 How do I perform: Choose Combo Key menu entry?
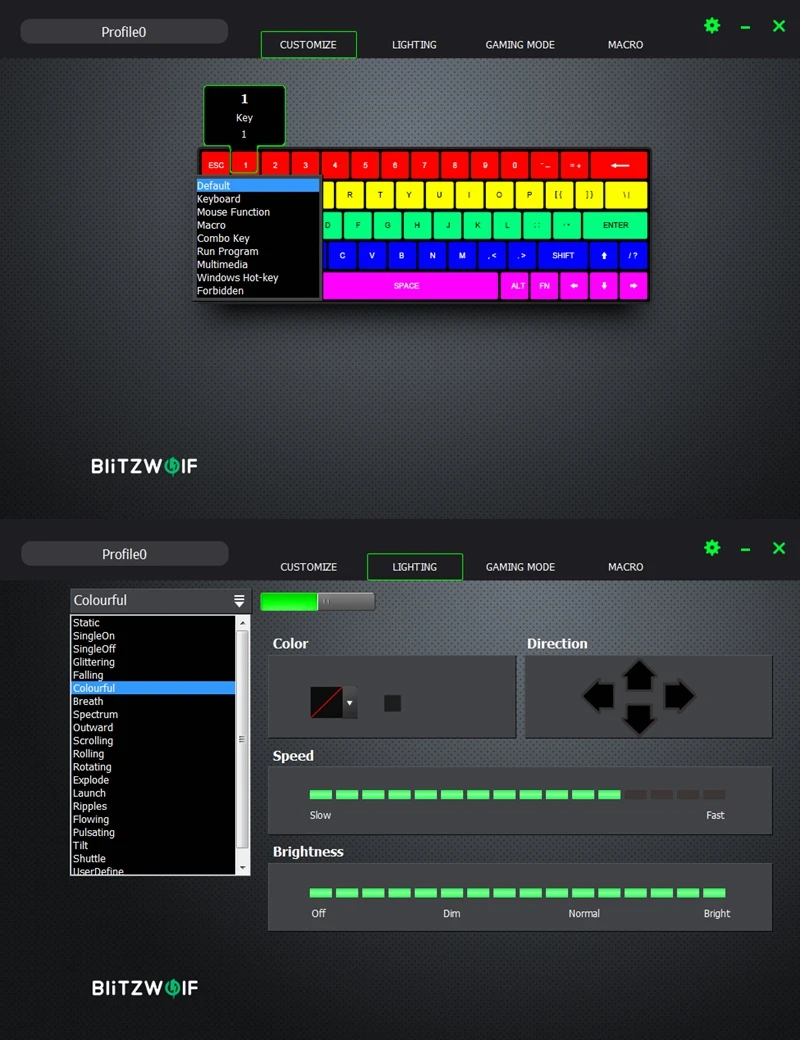258,238
